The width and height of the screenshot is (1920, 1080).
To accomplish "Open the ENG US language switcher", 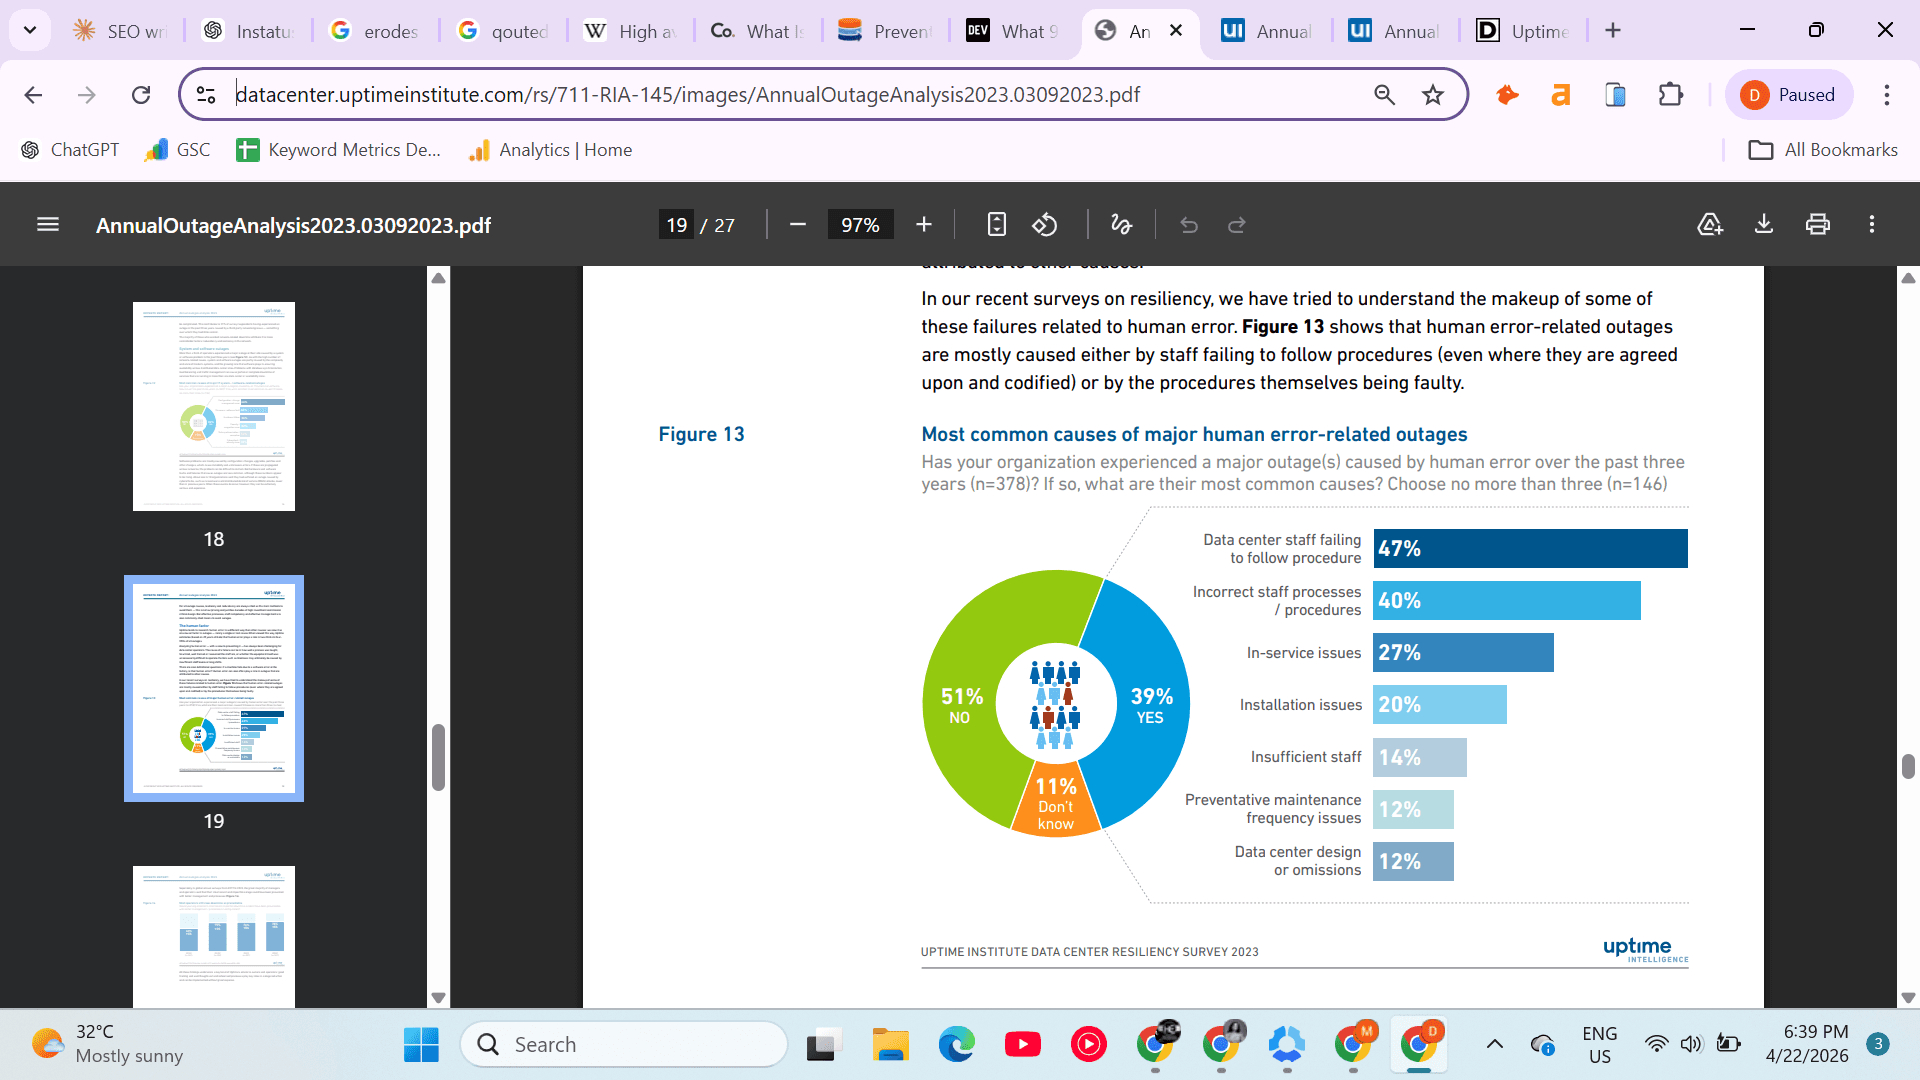I will (1600, 1045).
